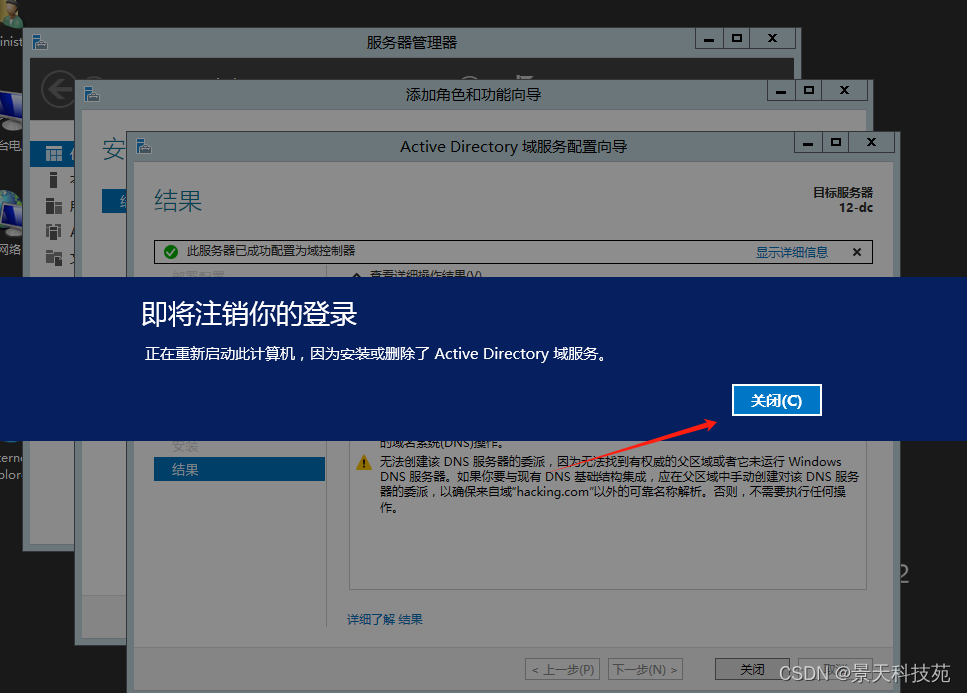
Task: Maximize the 添加角色和功能向导 window
Action: point(809,91)
